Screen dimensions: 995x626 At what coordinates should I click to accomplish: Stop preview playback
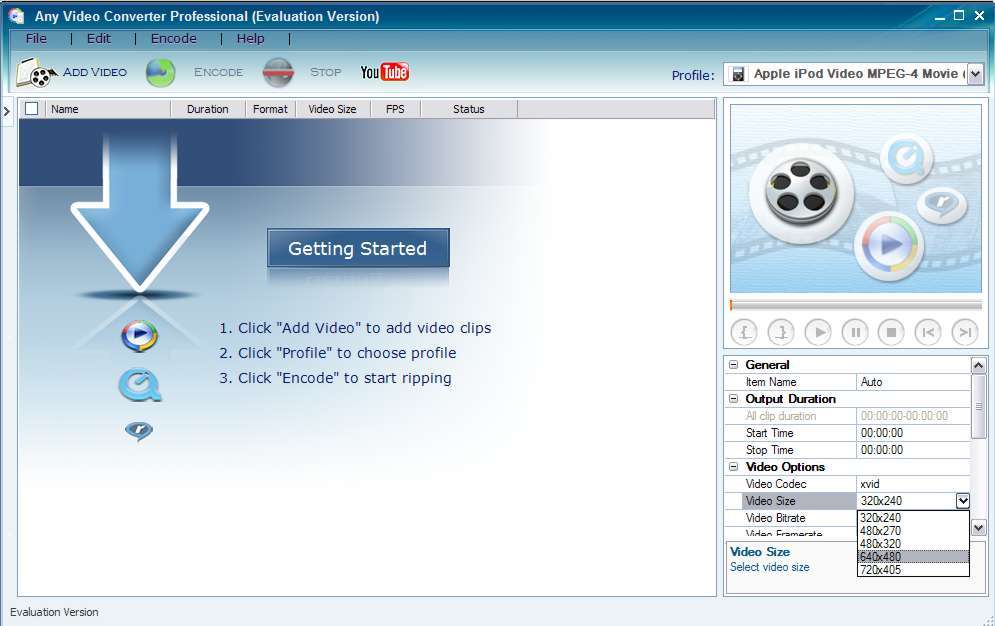890,332
